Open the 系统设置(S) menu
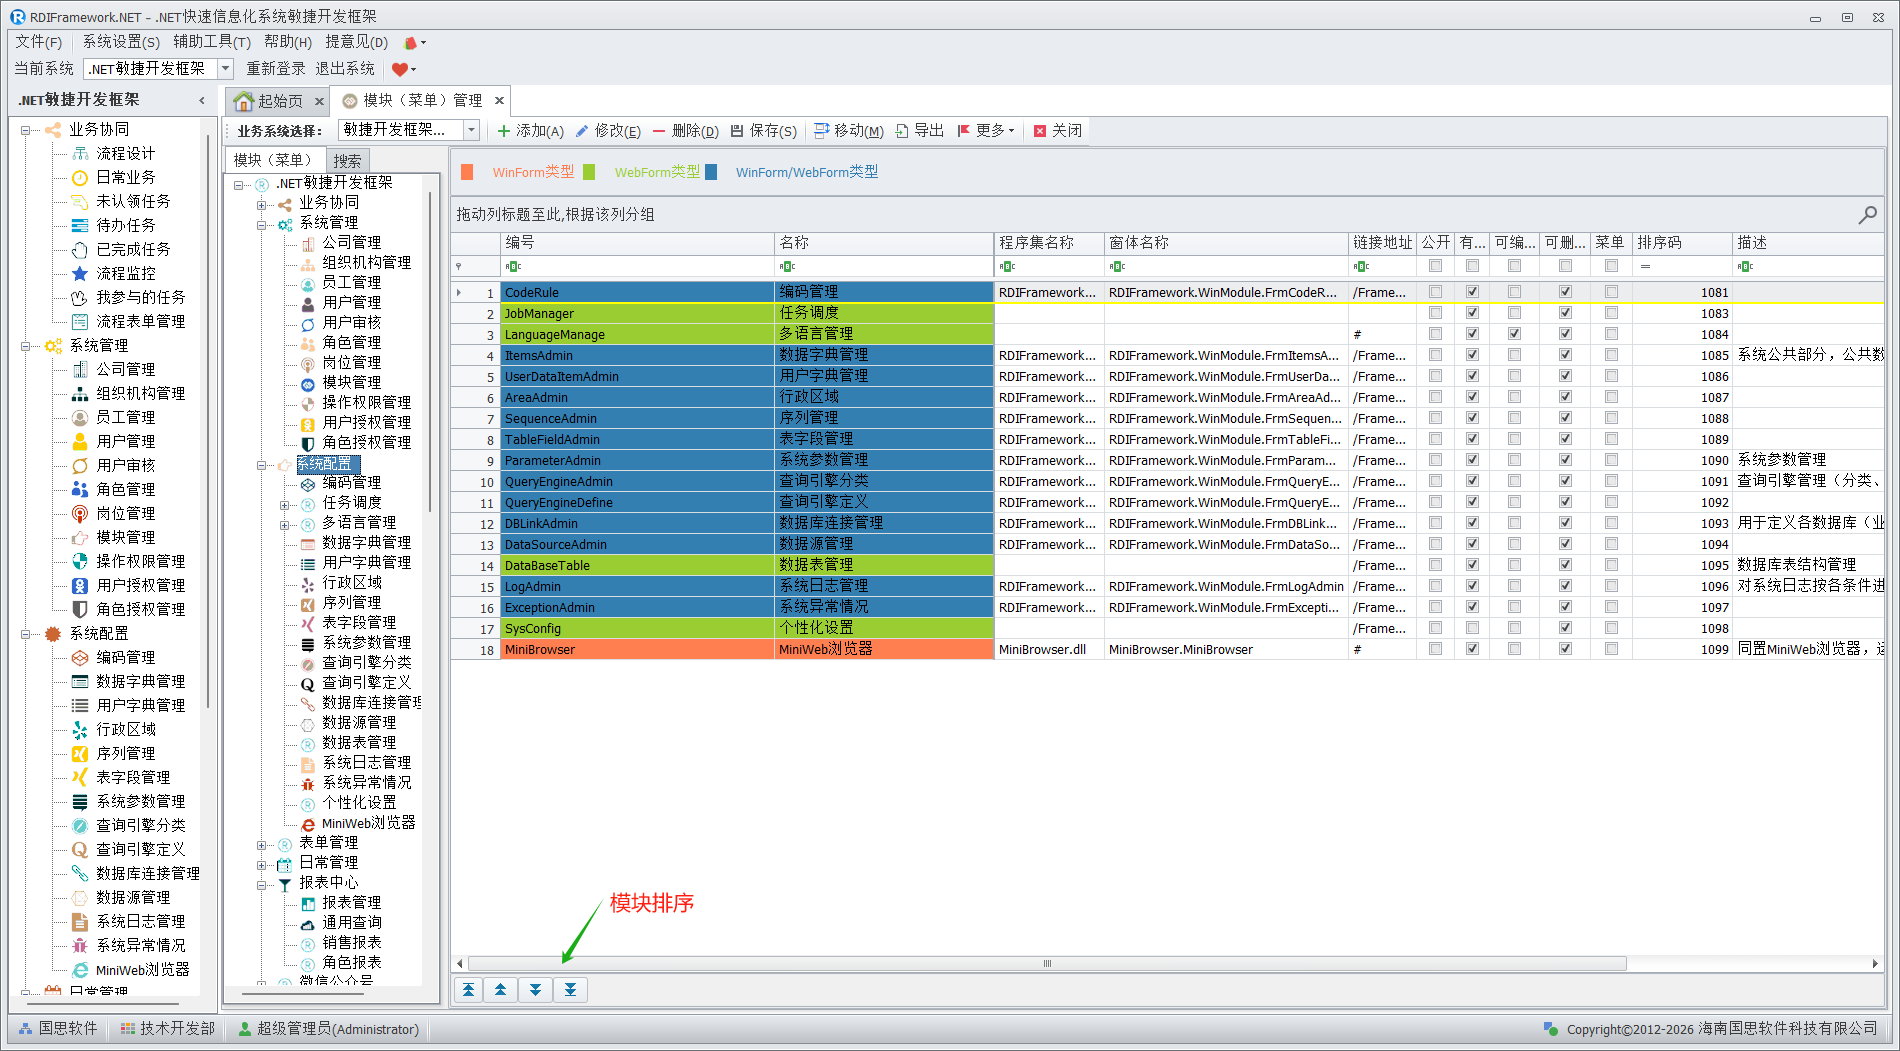This screenshot has width=1900, height=1051. click(x=121, y=42)
